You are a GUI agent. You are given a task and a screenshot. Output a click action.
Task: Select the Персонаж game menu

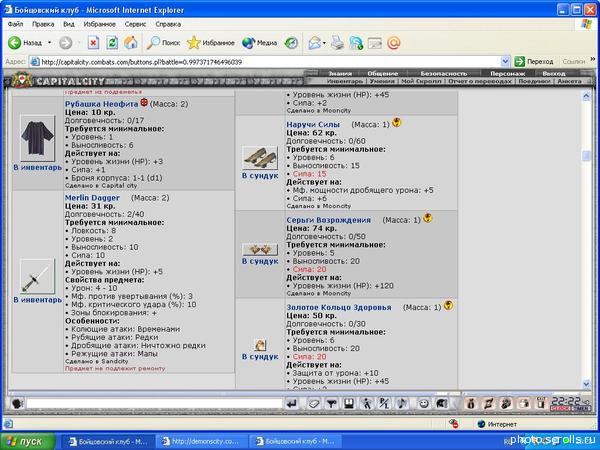click(508, 73)
